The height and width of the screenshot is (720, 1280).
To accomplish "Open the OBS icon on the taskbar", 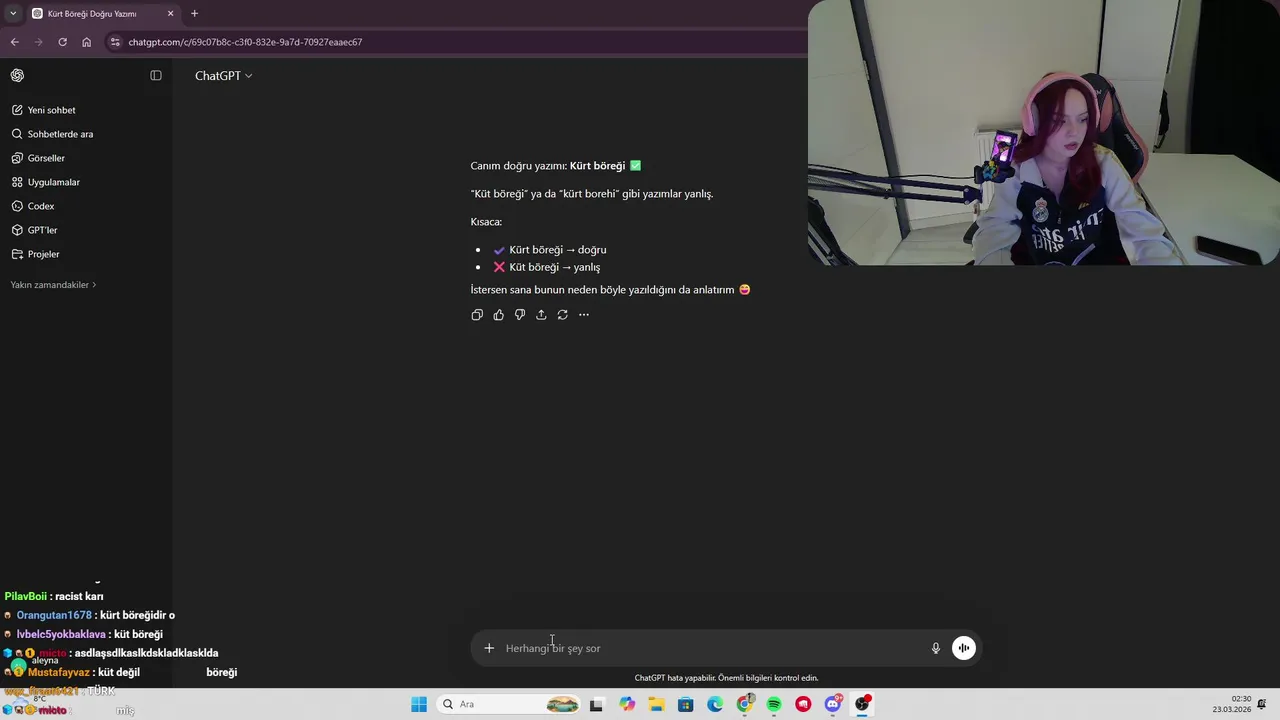I will pyautogui.click(x=862, y=705).
